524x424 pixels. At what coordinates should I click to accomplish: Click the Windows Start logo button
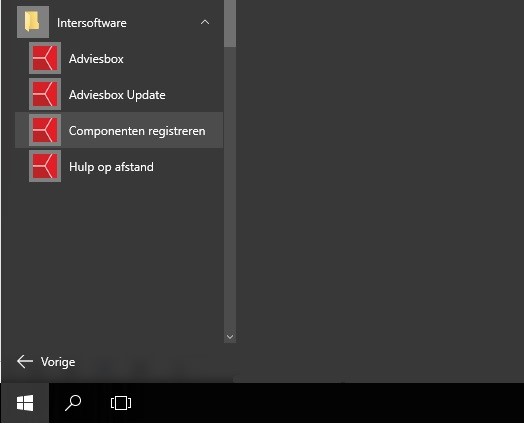25,403
